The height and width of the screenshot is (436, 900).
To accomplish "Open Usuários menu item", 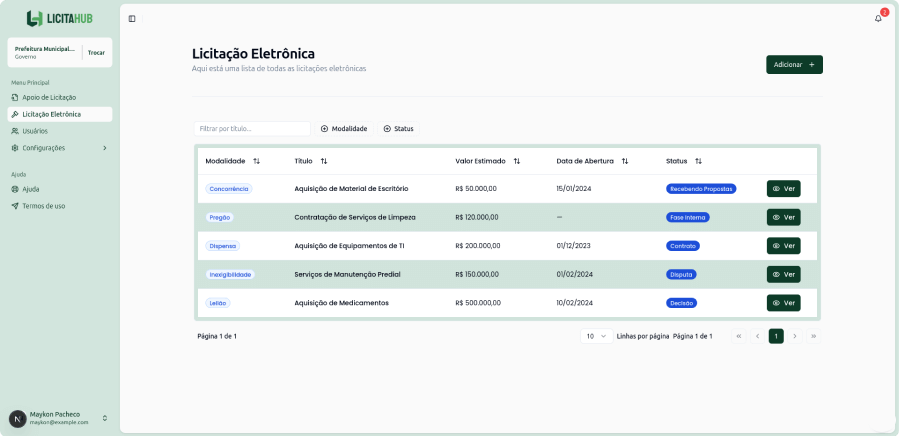I will (60, 131).
